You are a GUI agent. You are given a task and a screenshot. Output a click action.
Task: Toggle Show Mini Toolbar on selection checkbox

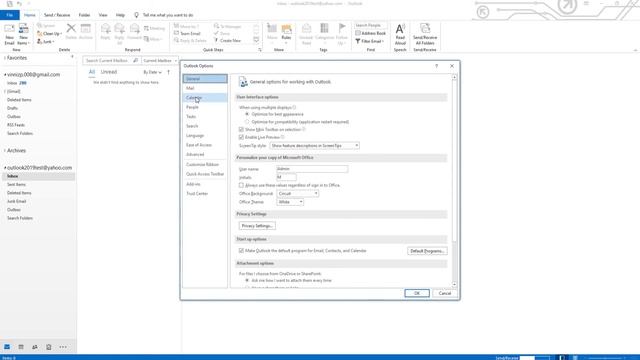tap(241, 129)
